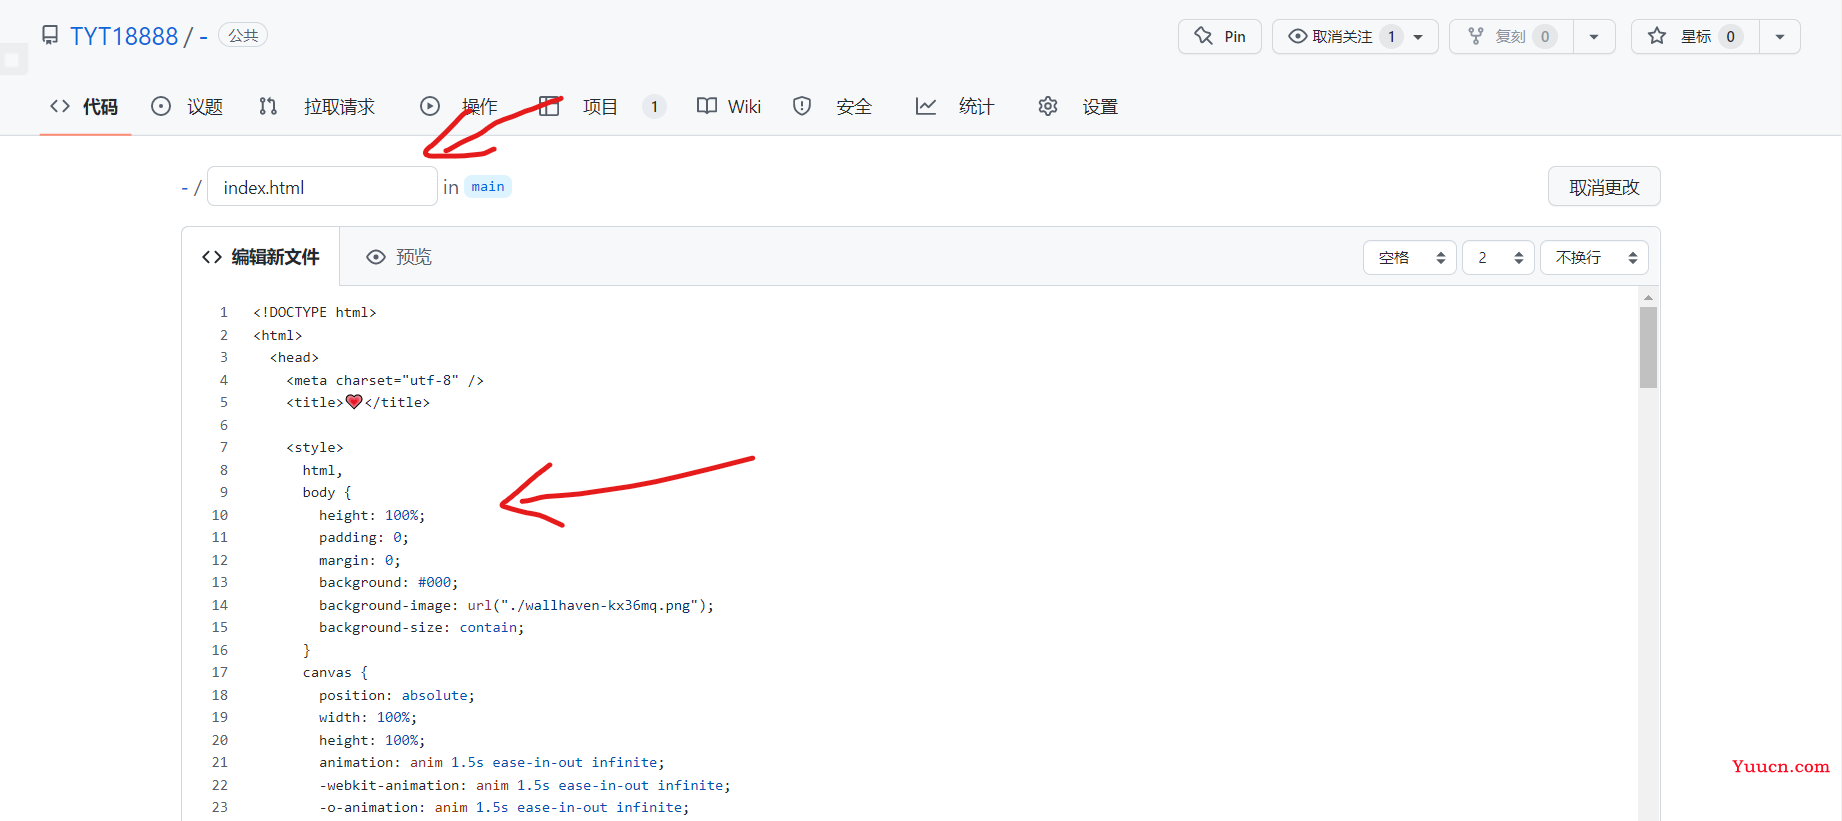
Task: Click the actions play icon
Action: (430, 106)
